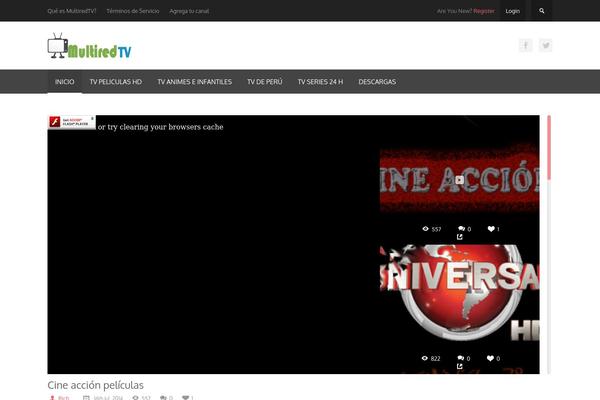Play the Cine Acción video thumbnail
The width and height of the screenshot is (600, 400).
(460, 180)
